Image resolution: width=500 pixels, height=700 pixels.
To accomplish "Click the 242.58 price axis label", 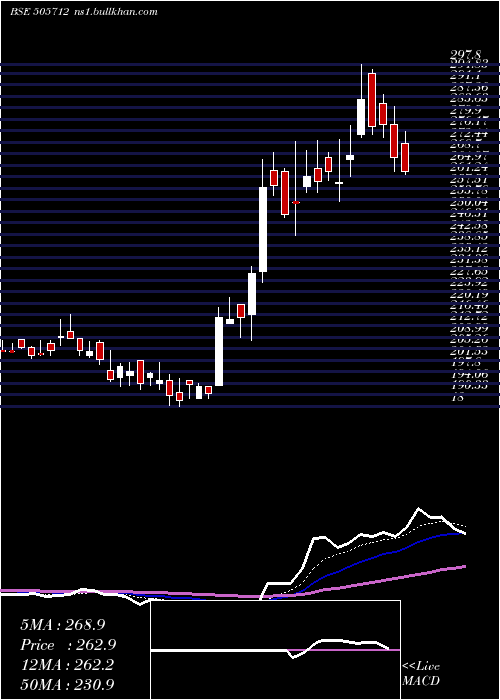I will 470,225.
